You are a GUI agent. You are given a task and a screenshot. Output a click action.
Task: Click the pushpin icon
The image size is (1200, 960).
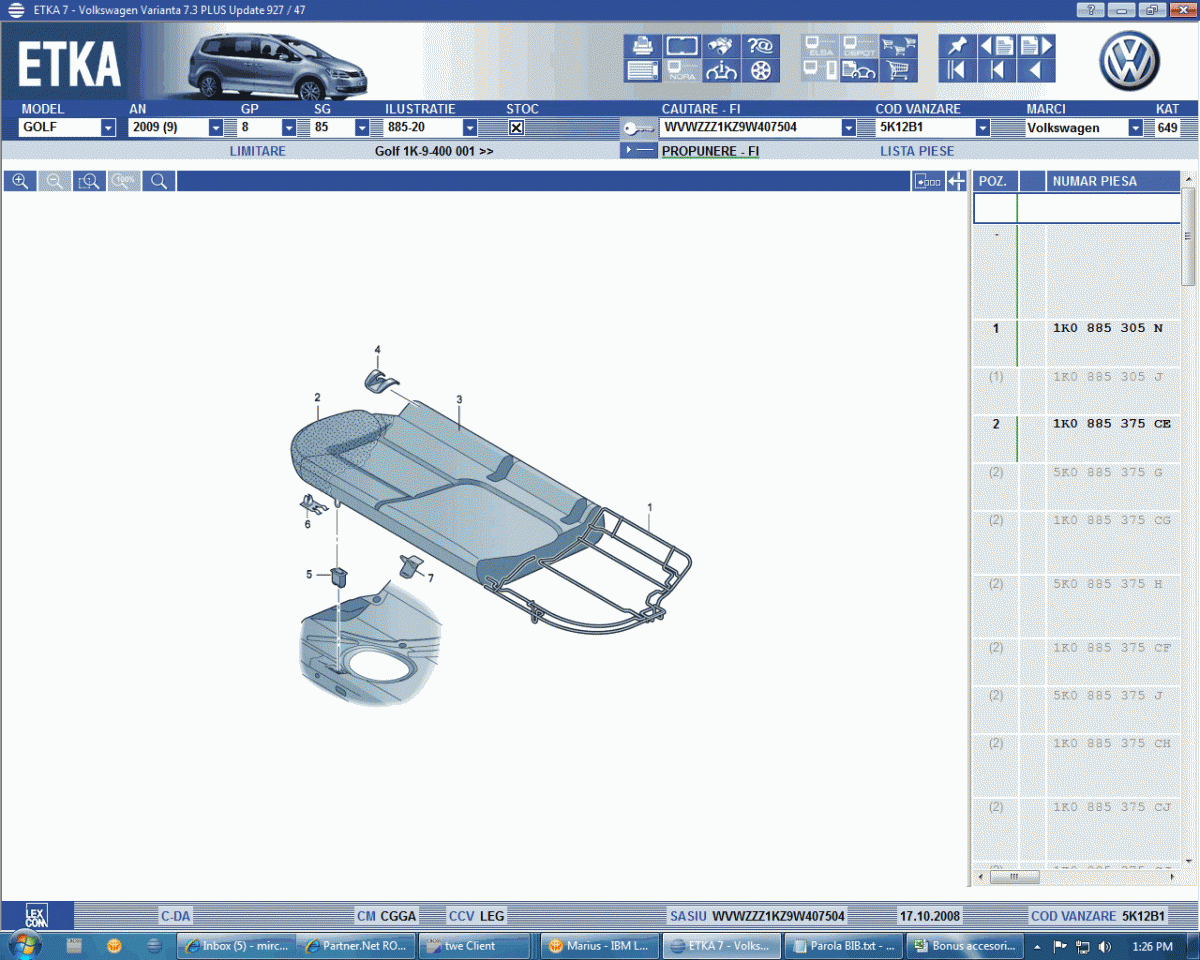point(957,46)
